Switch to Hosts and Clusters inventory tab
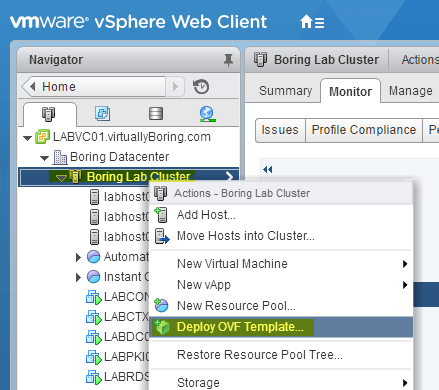The image size is (439, 390). tap(49, 114)
